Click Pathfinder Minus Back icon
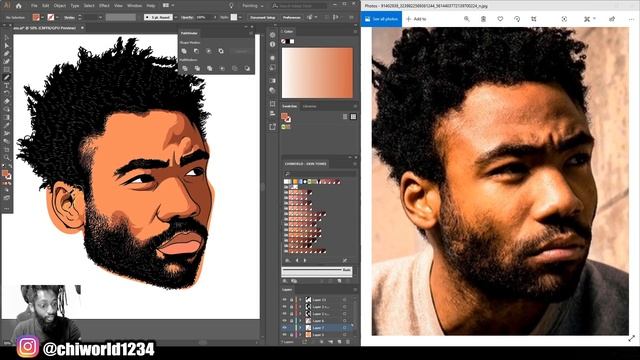Image resolution: width=640 pixels, height=360 pixels. (247, 69)
